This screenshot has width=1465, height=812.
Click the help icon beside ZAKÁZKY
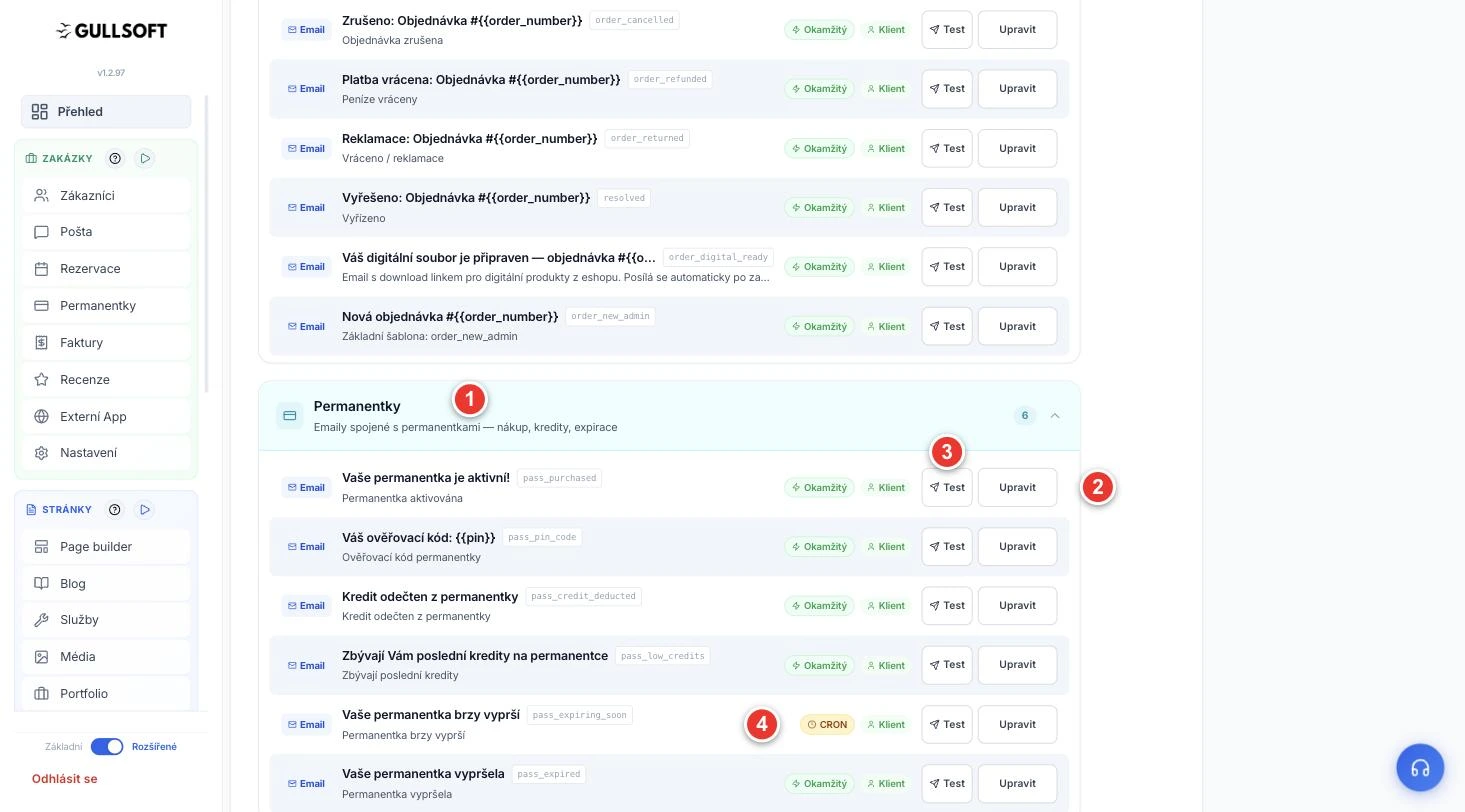pyautogui.click(x=115, y=158)
